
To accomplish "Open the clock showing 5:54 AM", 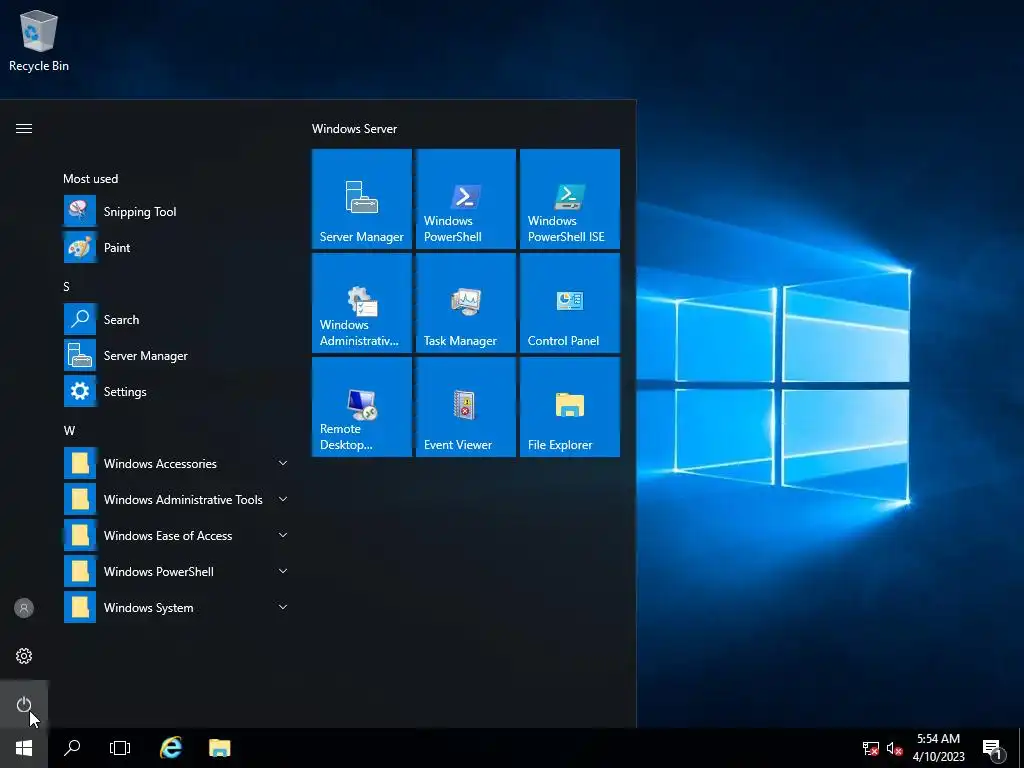I will click(x=938, y=748).
